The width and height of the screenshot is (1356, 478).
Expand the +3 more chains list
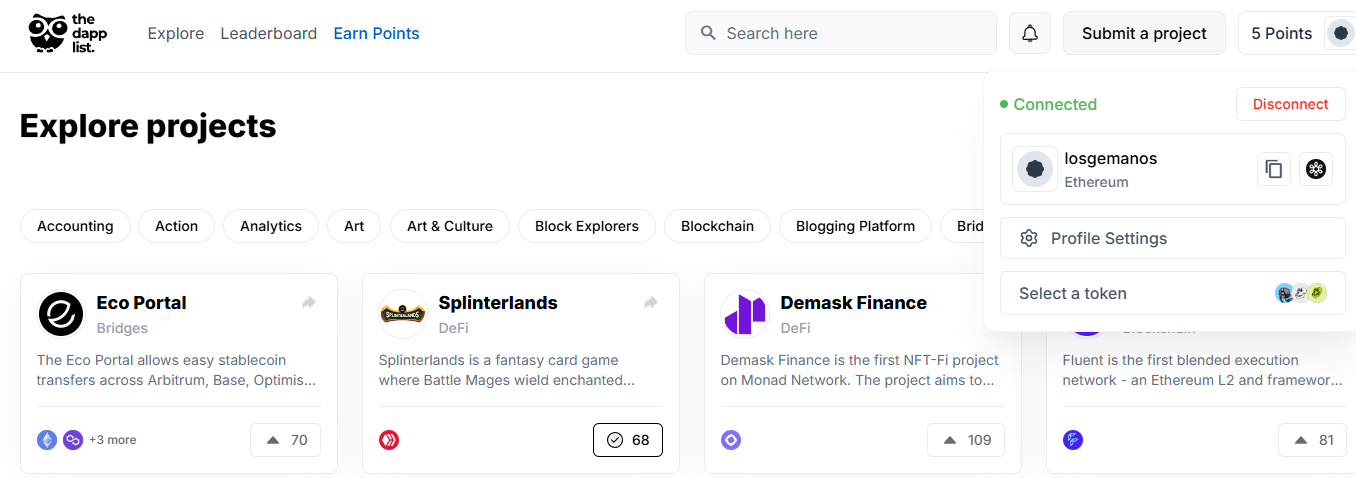click(113, 440)
